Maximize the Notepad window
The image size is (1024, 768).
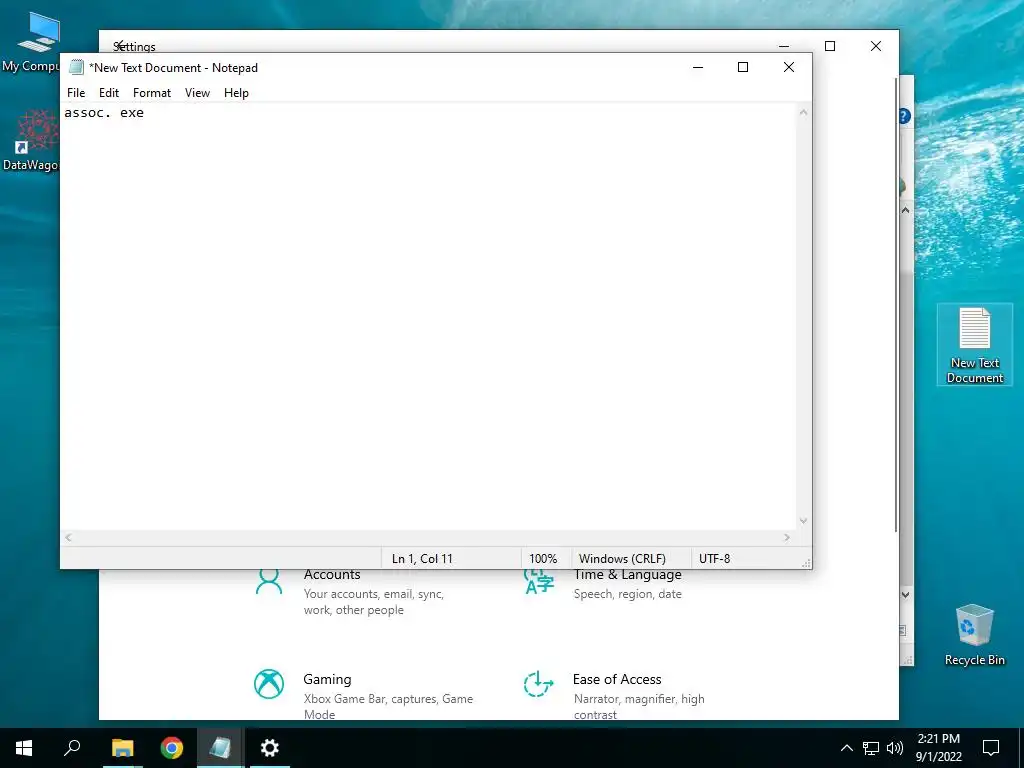[743, 67]
